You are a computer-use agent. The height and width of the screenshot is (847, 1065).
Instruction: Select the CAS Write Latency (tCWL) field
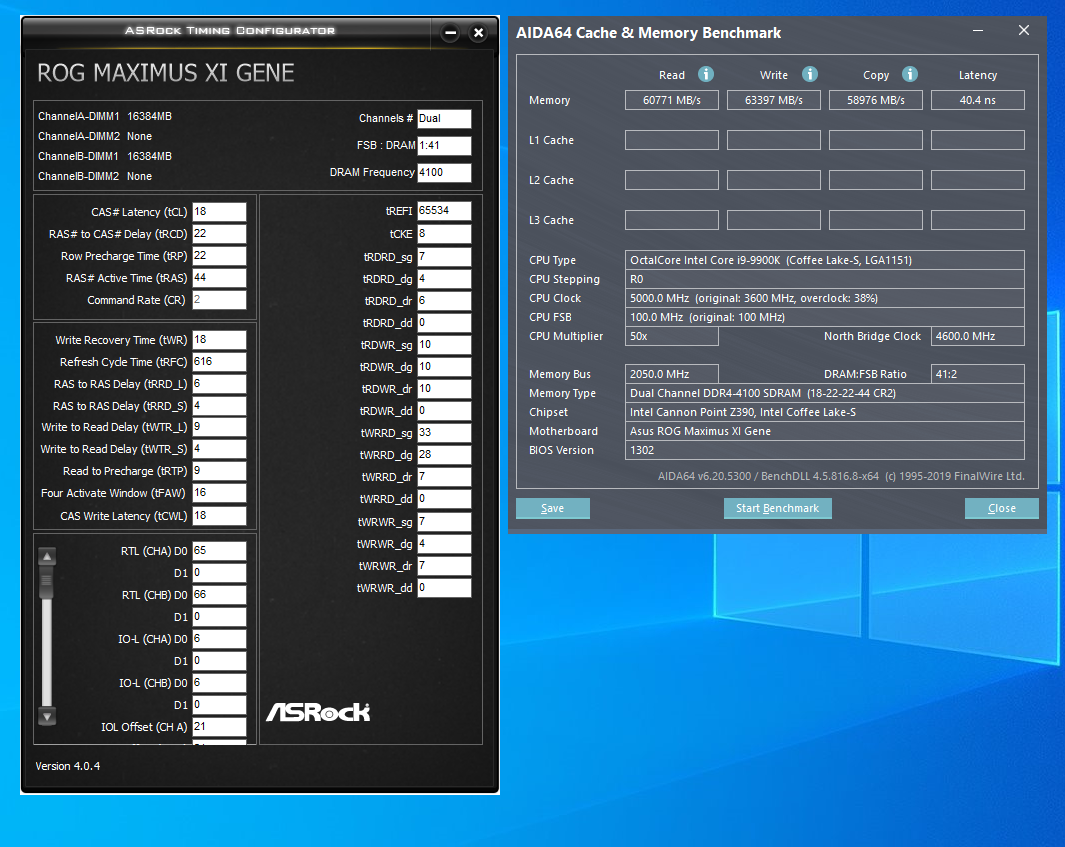point(219,516)
